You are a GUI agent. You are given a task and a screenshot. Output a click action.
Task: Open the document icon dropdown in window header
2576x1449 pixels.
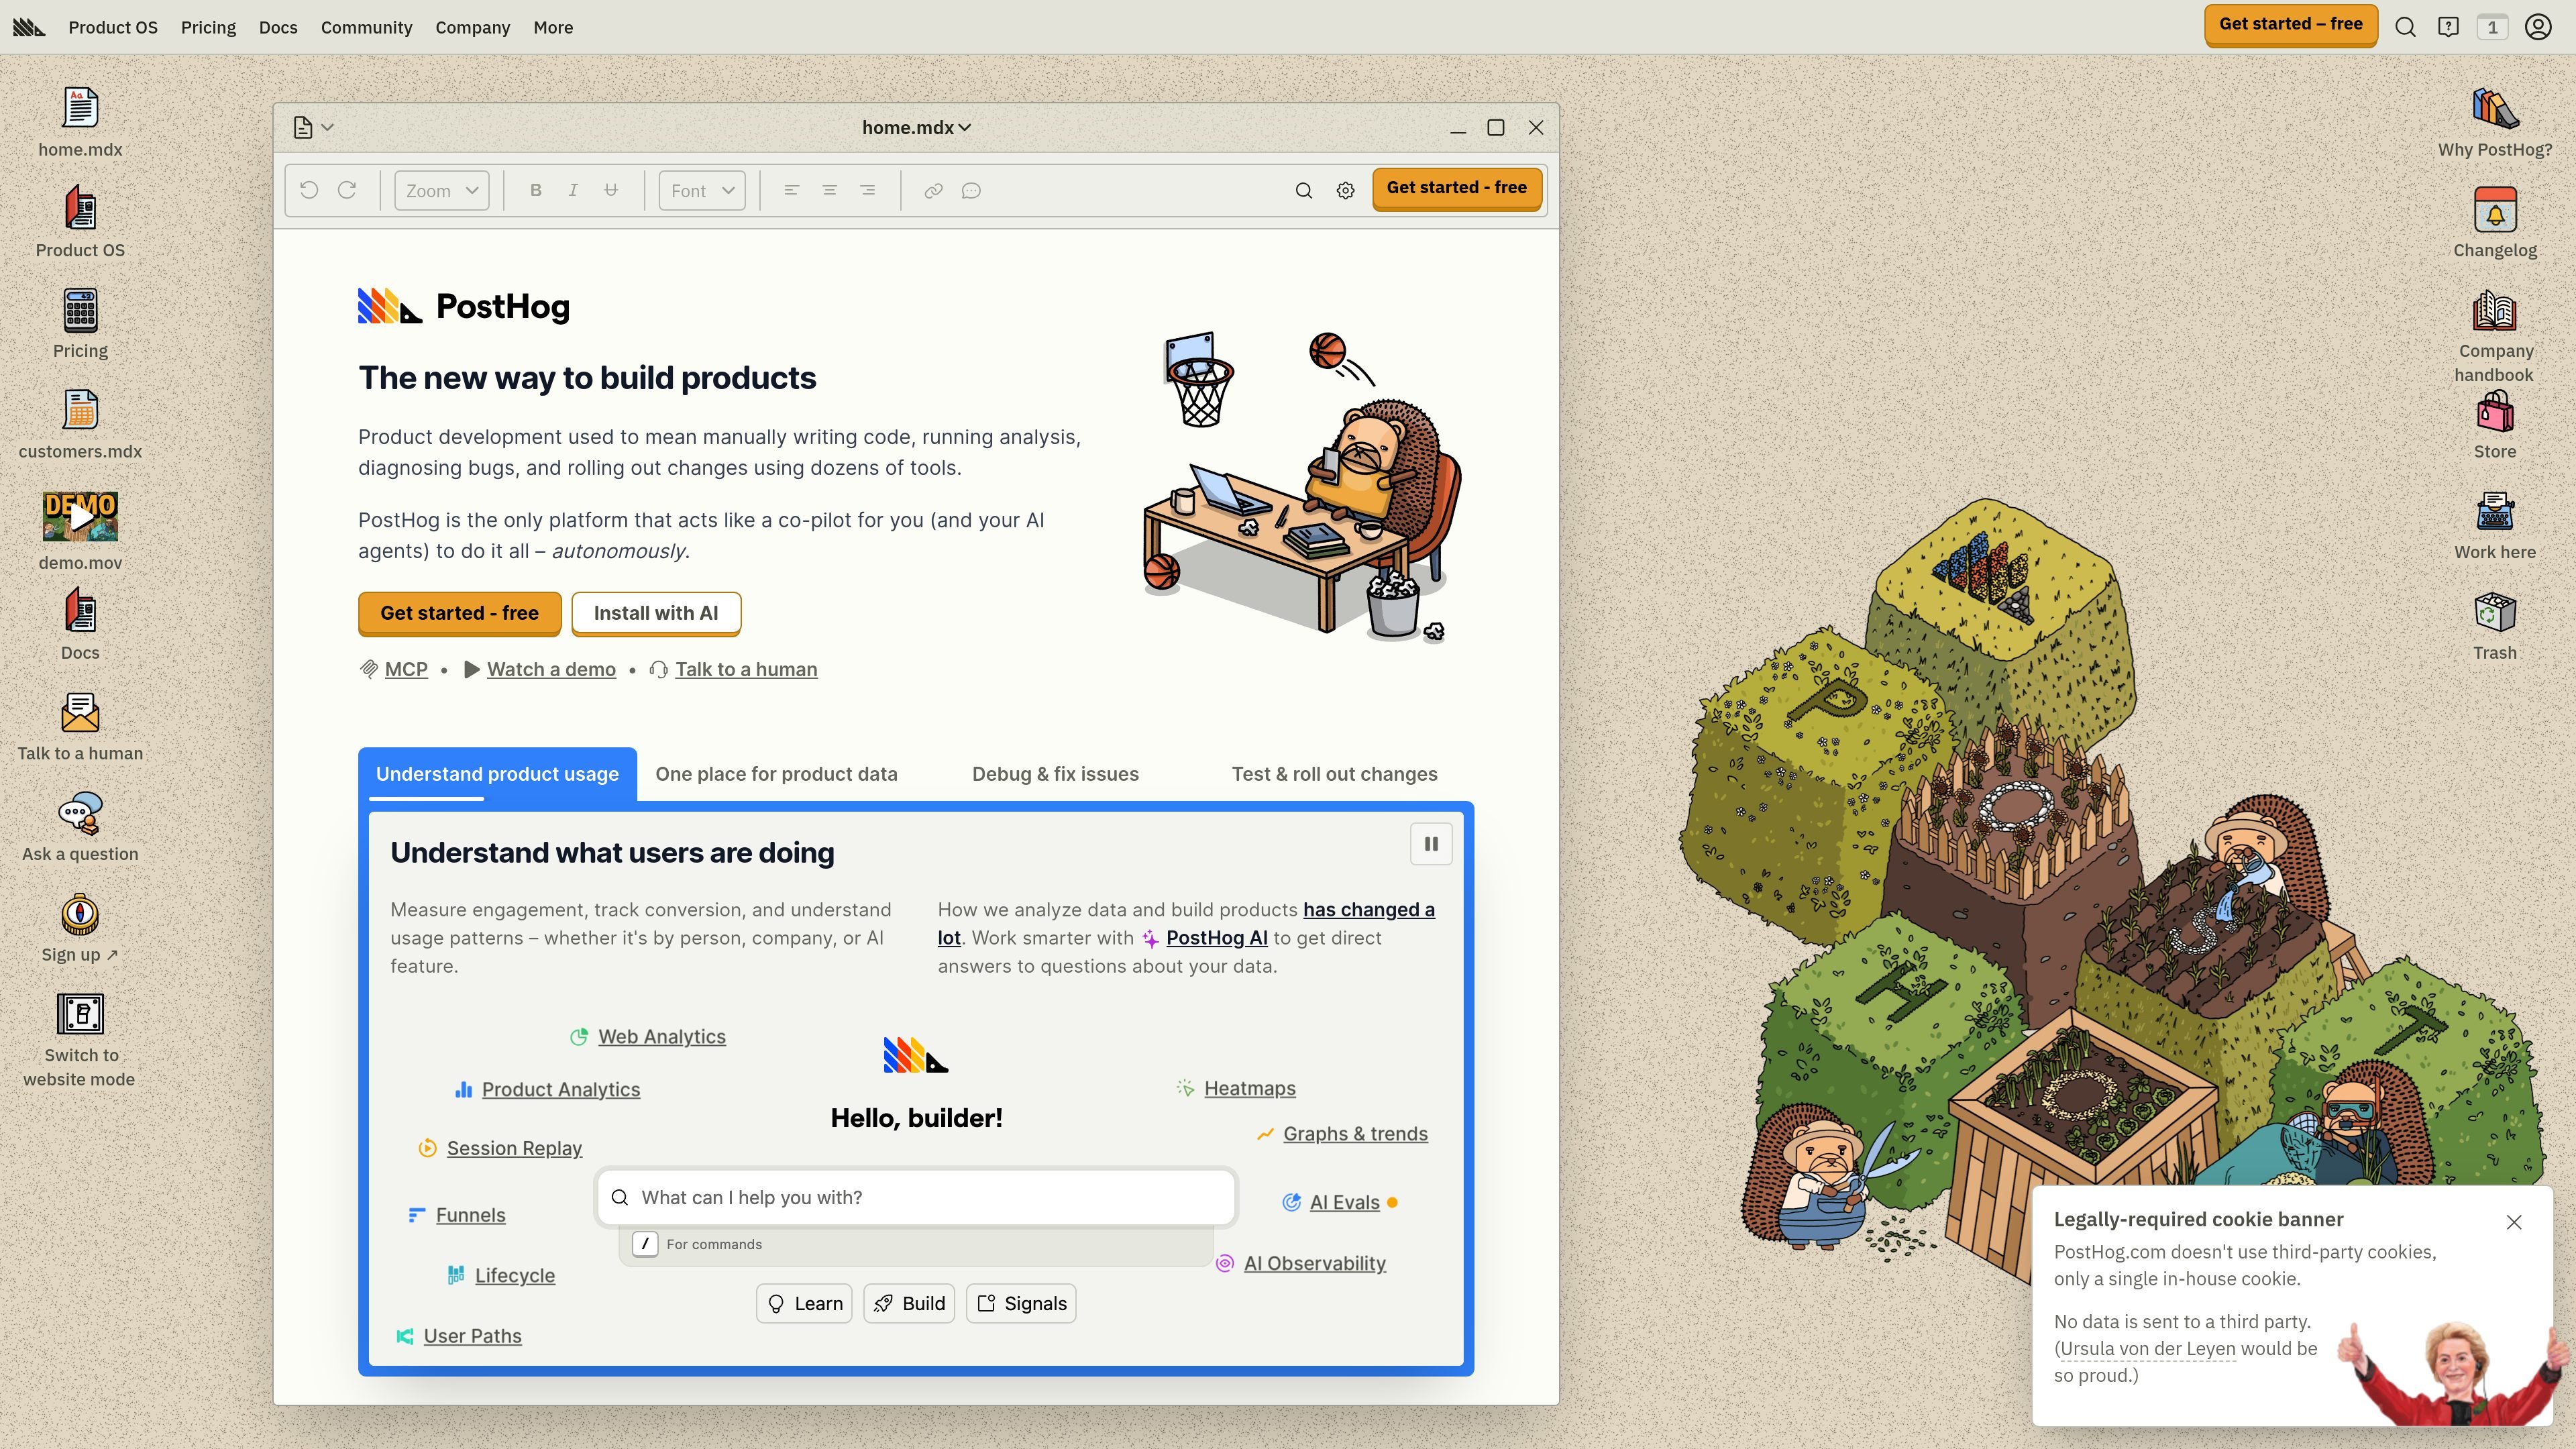point(313,127)
